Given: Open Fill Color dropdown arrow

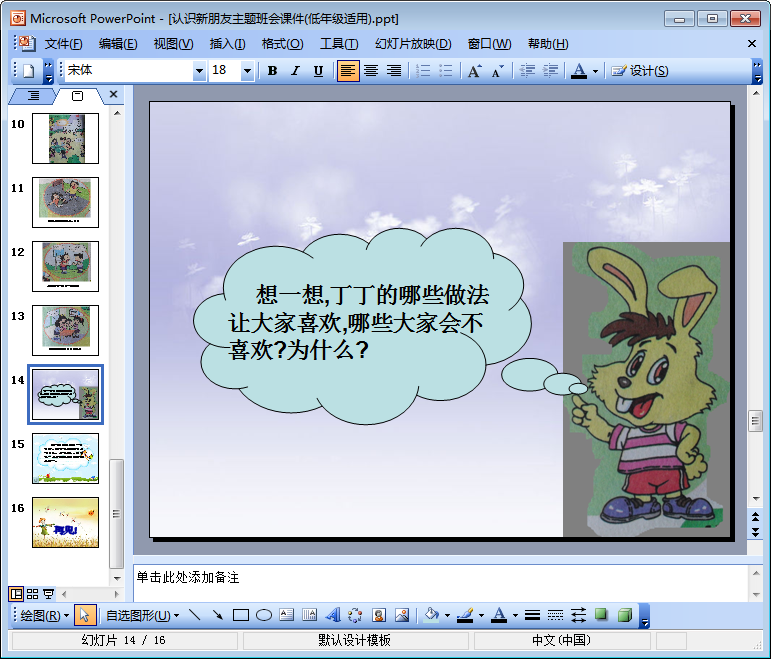Looking at the screenshot, I should pos(447,615).
